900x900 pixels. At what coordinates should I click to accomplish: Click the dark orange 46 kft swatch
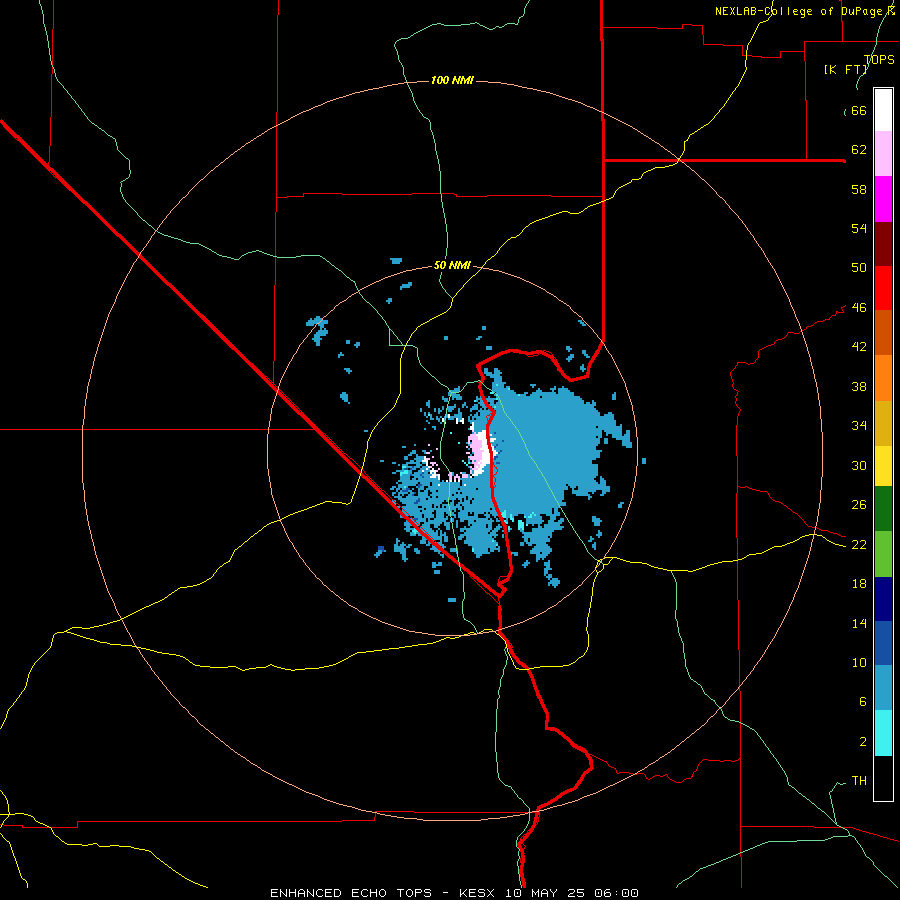point(883,333)
